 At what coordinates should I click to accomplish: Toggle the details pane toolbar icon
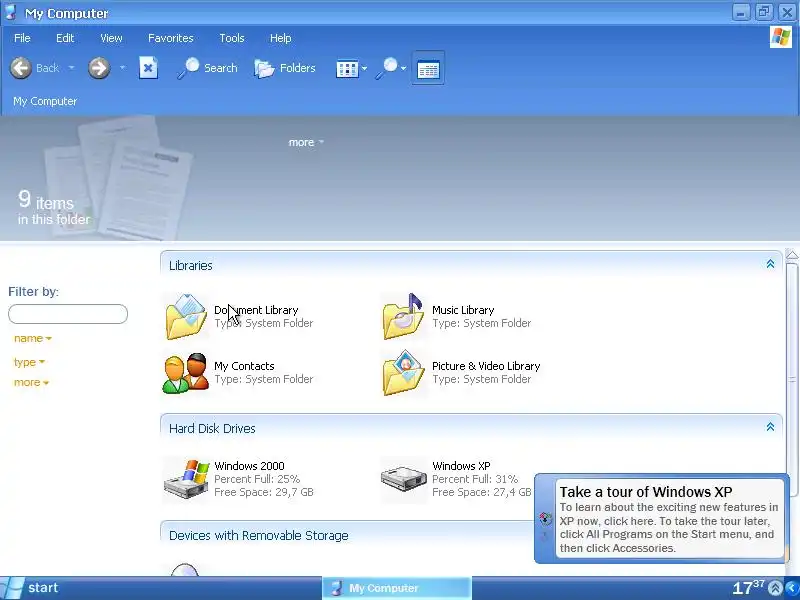(428, 68)
